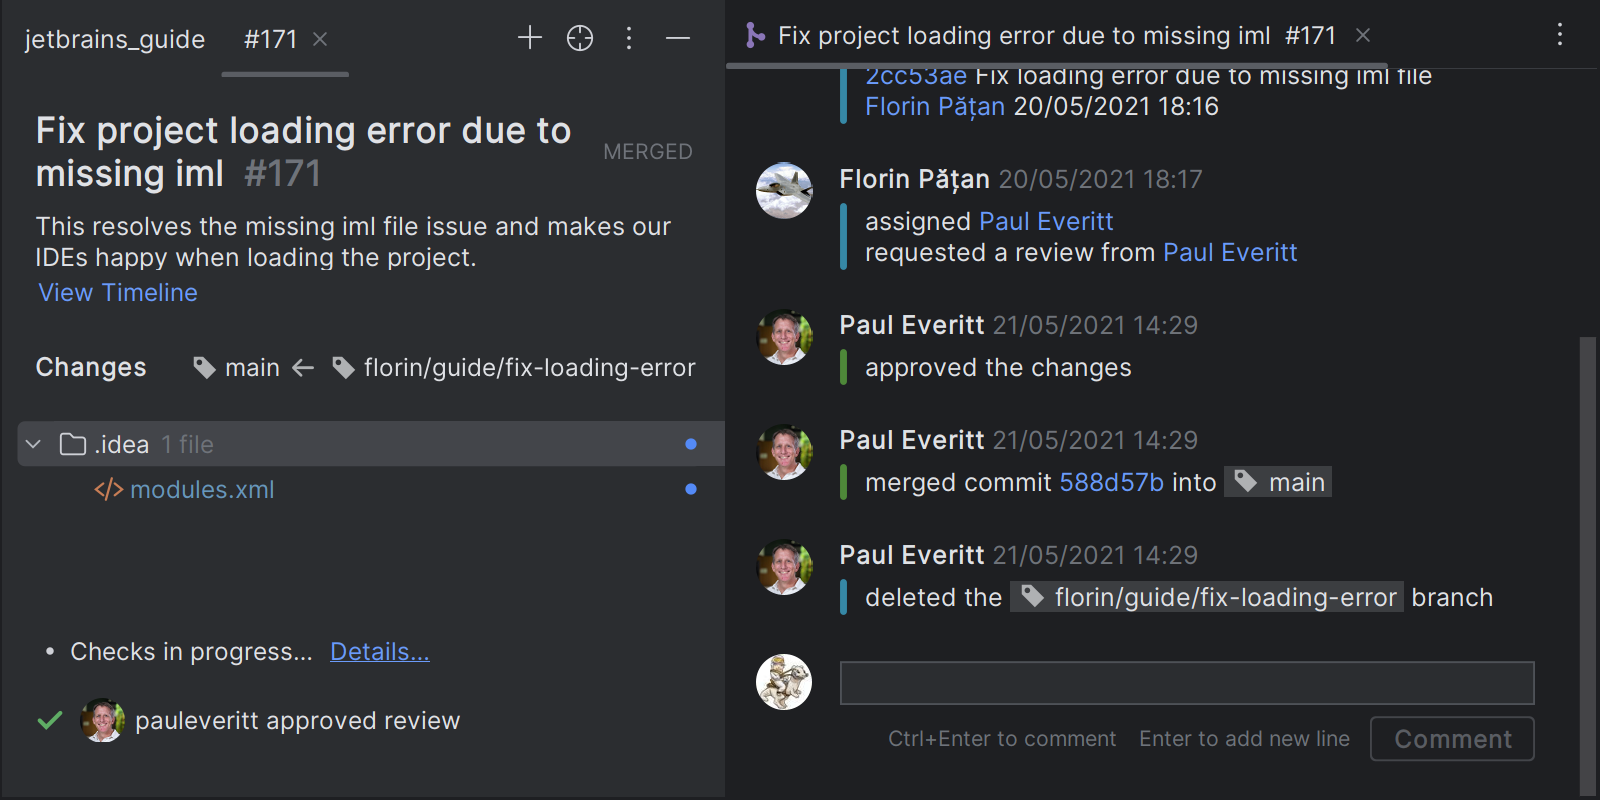Screen dimensions: 1600x800
Task: Click the green approved checkmark icon
Action: [50, 720]
